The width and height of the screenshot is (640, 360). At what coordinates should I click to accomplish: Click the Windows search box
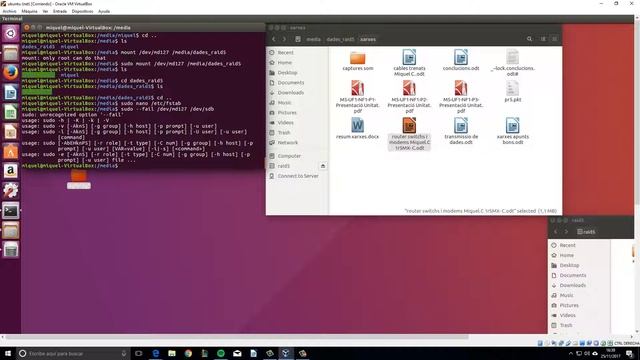coord(73,353)
